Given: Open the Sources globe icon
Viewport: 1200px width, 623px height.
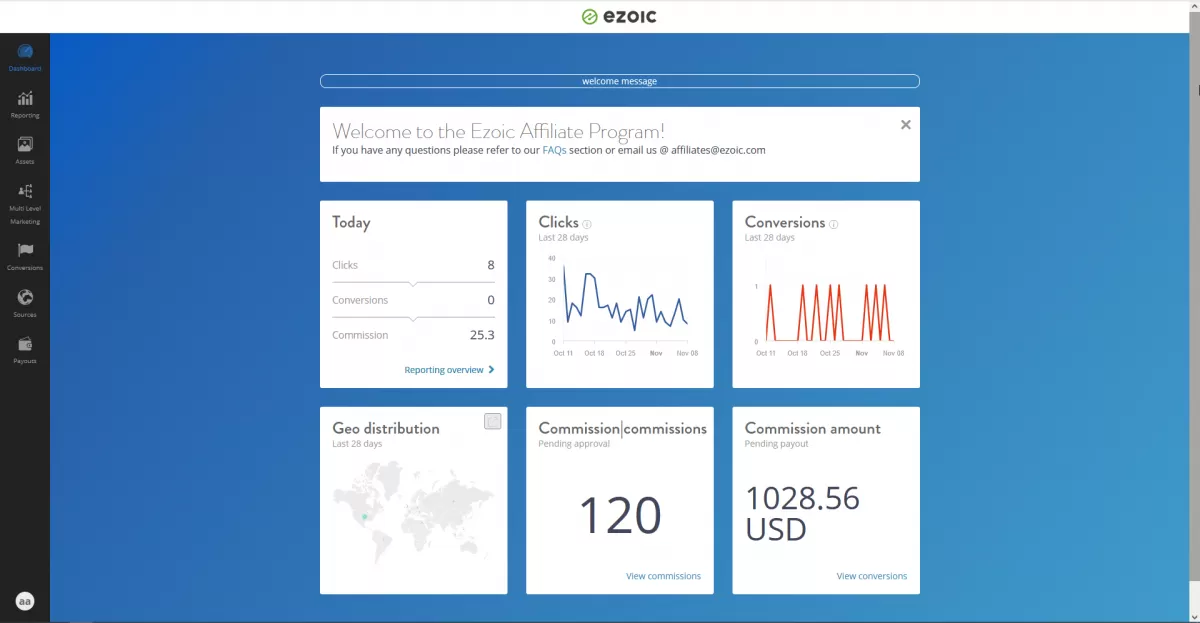Looking at the screenshot, I should coord(25,297).
